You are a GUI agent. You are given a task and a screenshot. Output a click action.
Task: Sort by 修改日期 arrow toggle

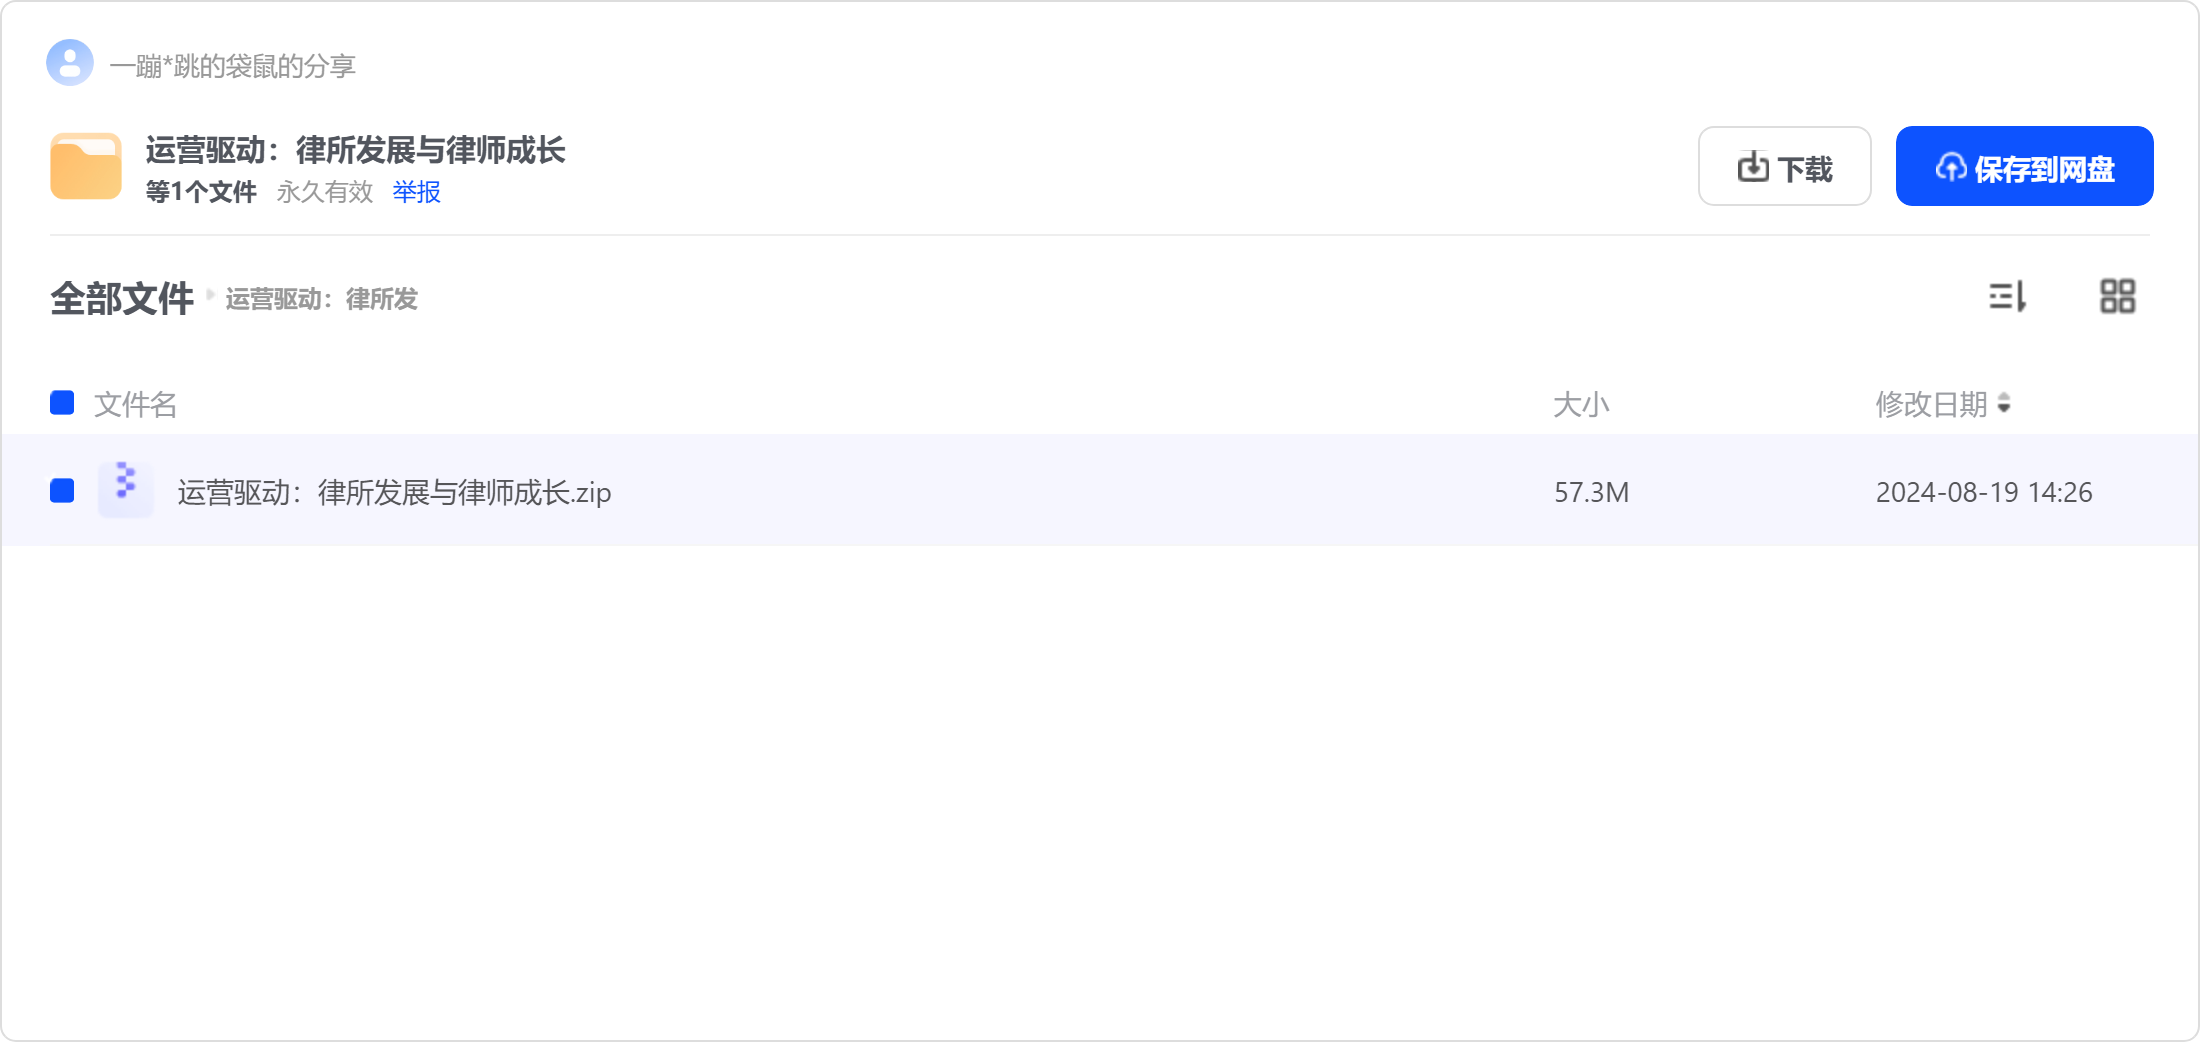pyautogui.click(x=2004, y=403)
